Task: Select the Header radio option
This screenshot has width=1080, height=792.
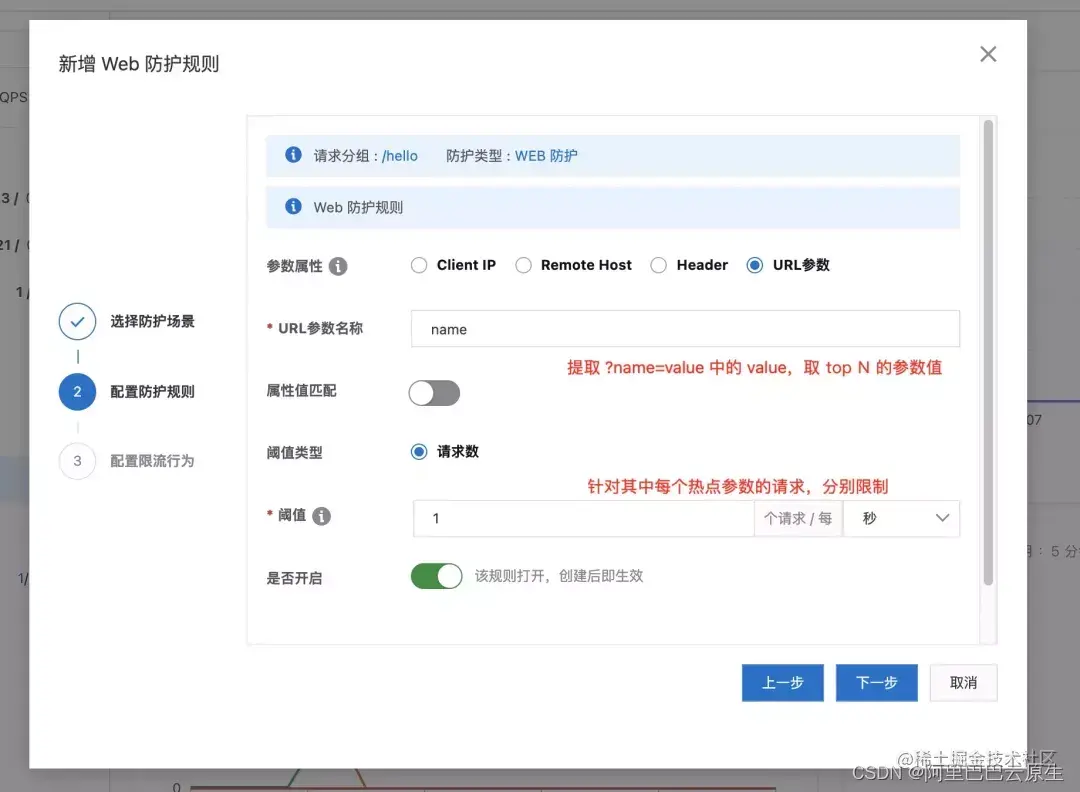Action: point(659,265)
